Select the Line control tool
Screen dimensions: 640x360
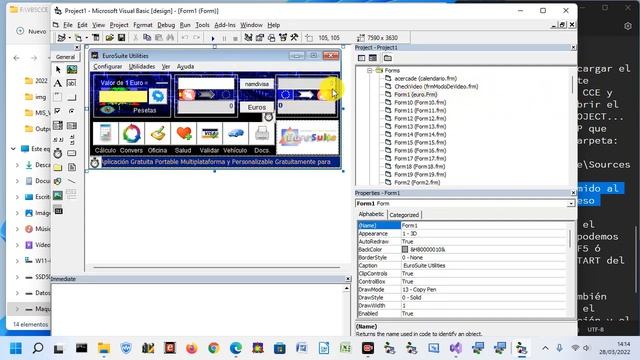(x=72, y=181)
